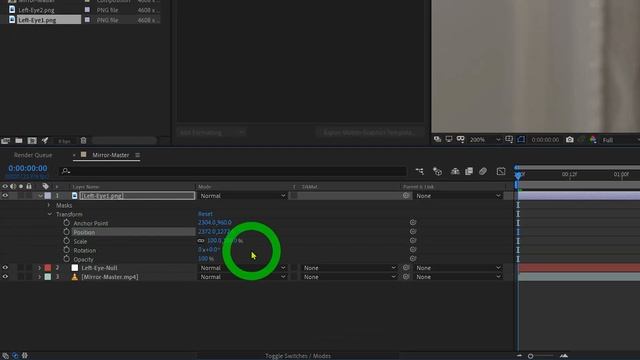Toggle visibility of Mirror-Master.mp4 layer
The width and height of the screenshot is (640, 360).
point(5,277)
